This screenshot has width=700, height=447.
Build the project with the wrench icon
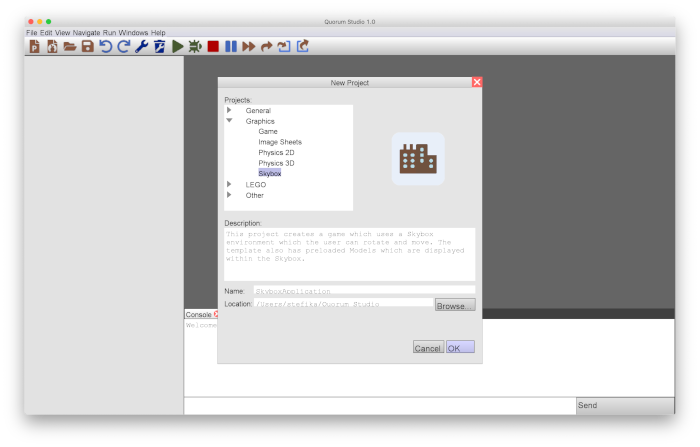(x=142, y=46)
